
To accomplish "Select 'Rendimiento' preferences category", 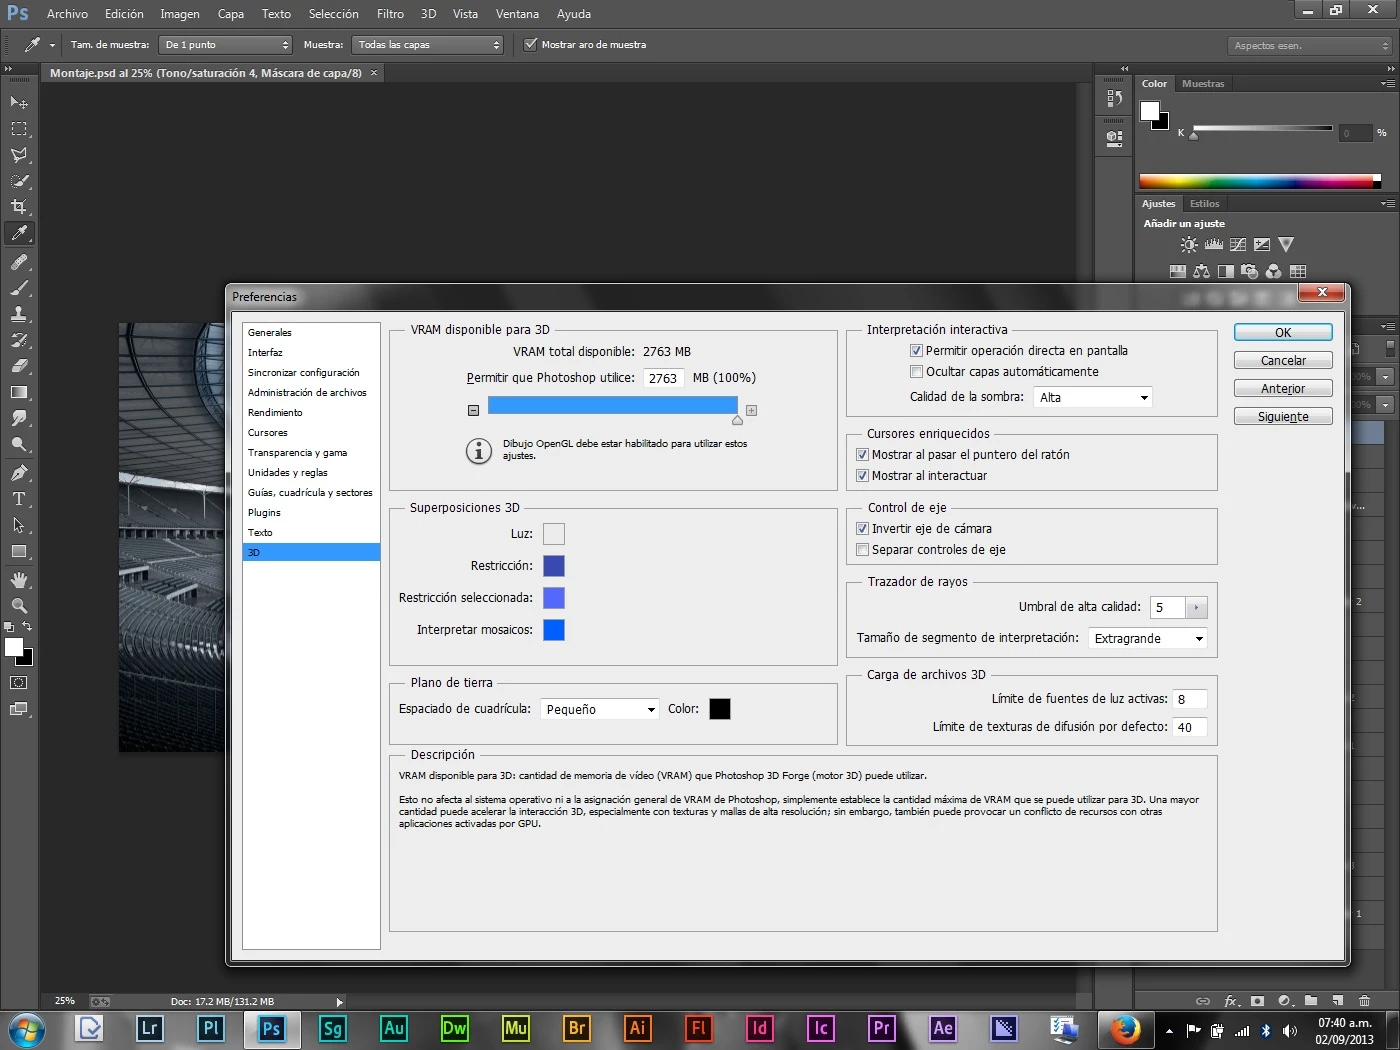I will [x=275, y=413].
